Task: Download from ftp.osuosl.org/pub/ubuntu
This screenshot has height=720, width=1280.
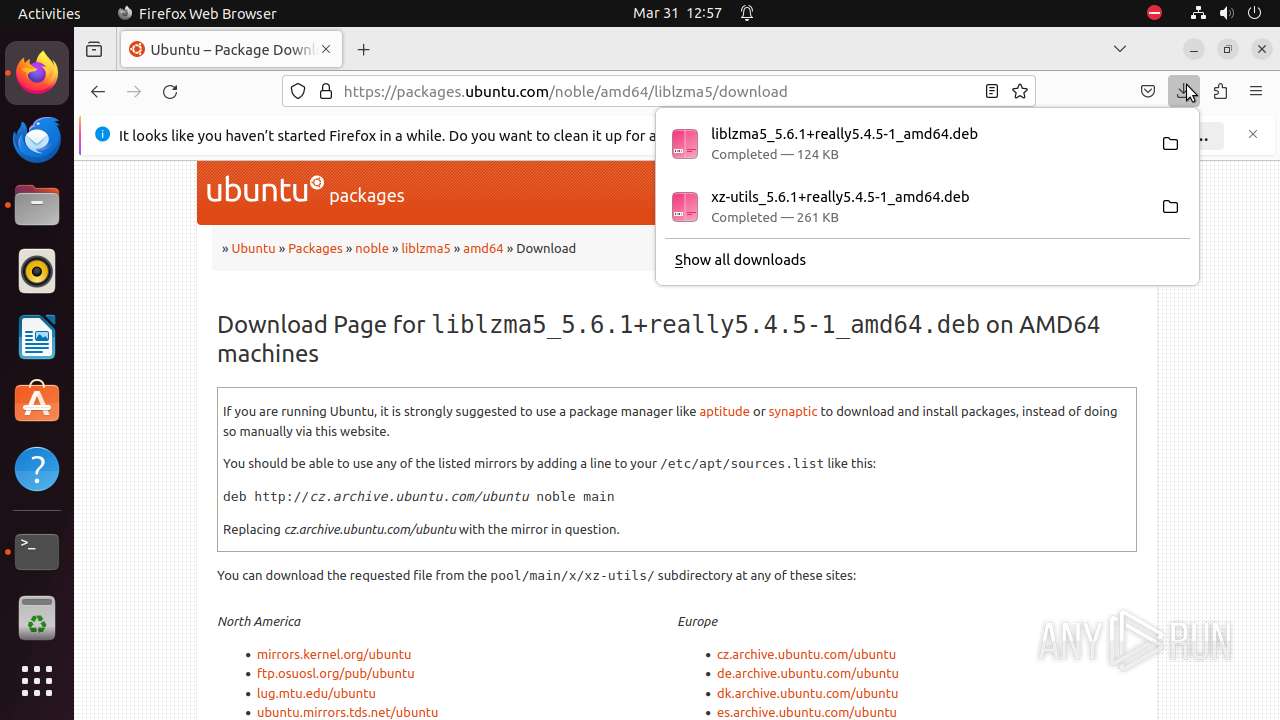Action: click(336, 673)
